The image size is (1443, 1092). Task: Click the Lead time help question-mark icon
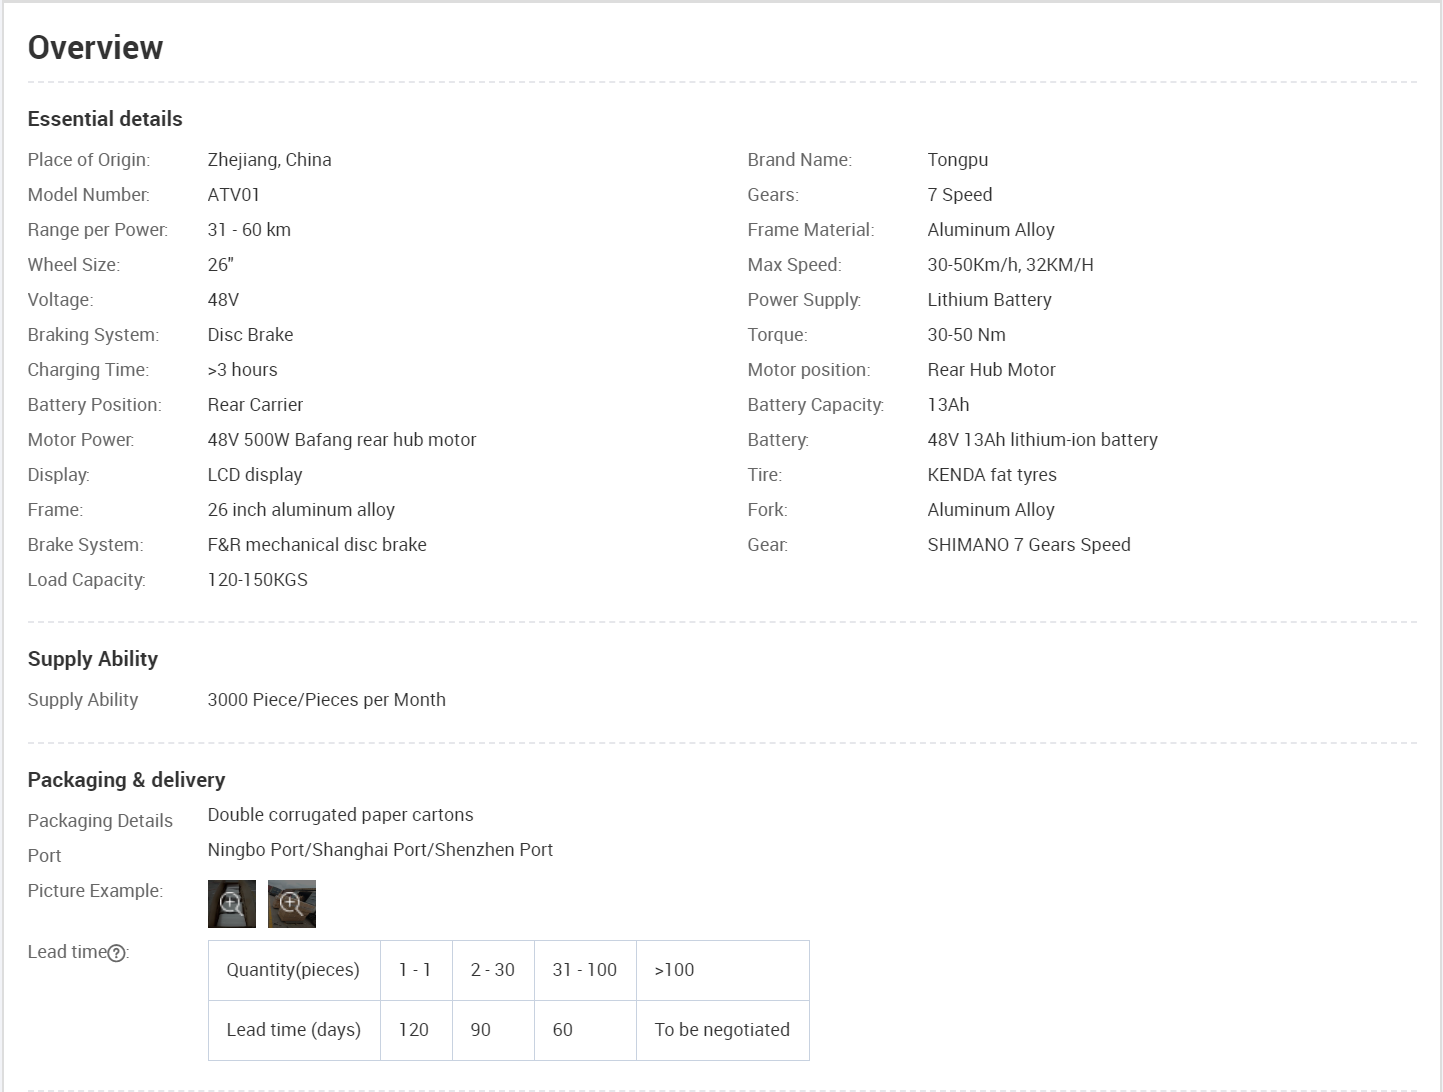[117, 953]
